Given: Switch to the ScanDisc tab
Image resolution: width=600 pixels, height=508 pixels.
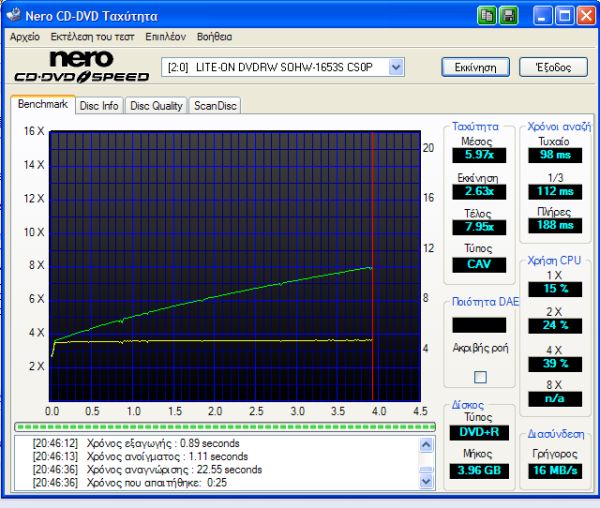Looking at the screenshot, I should [215, 106].
